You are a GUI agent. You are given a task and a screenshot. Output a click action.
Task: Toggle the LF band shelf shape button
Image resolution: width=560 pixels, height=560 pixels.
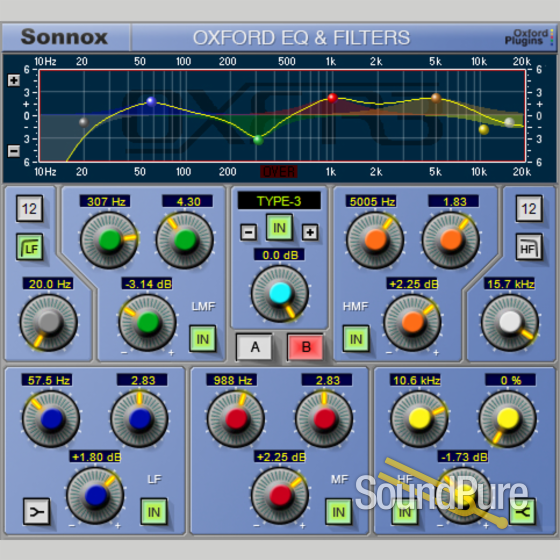coord(36,512)
